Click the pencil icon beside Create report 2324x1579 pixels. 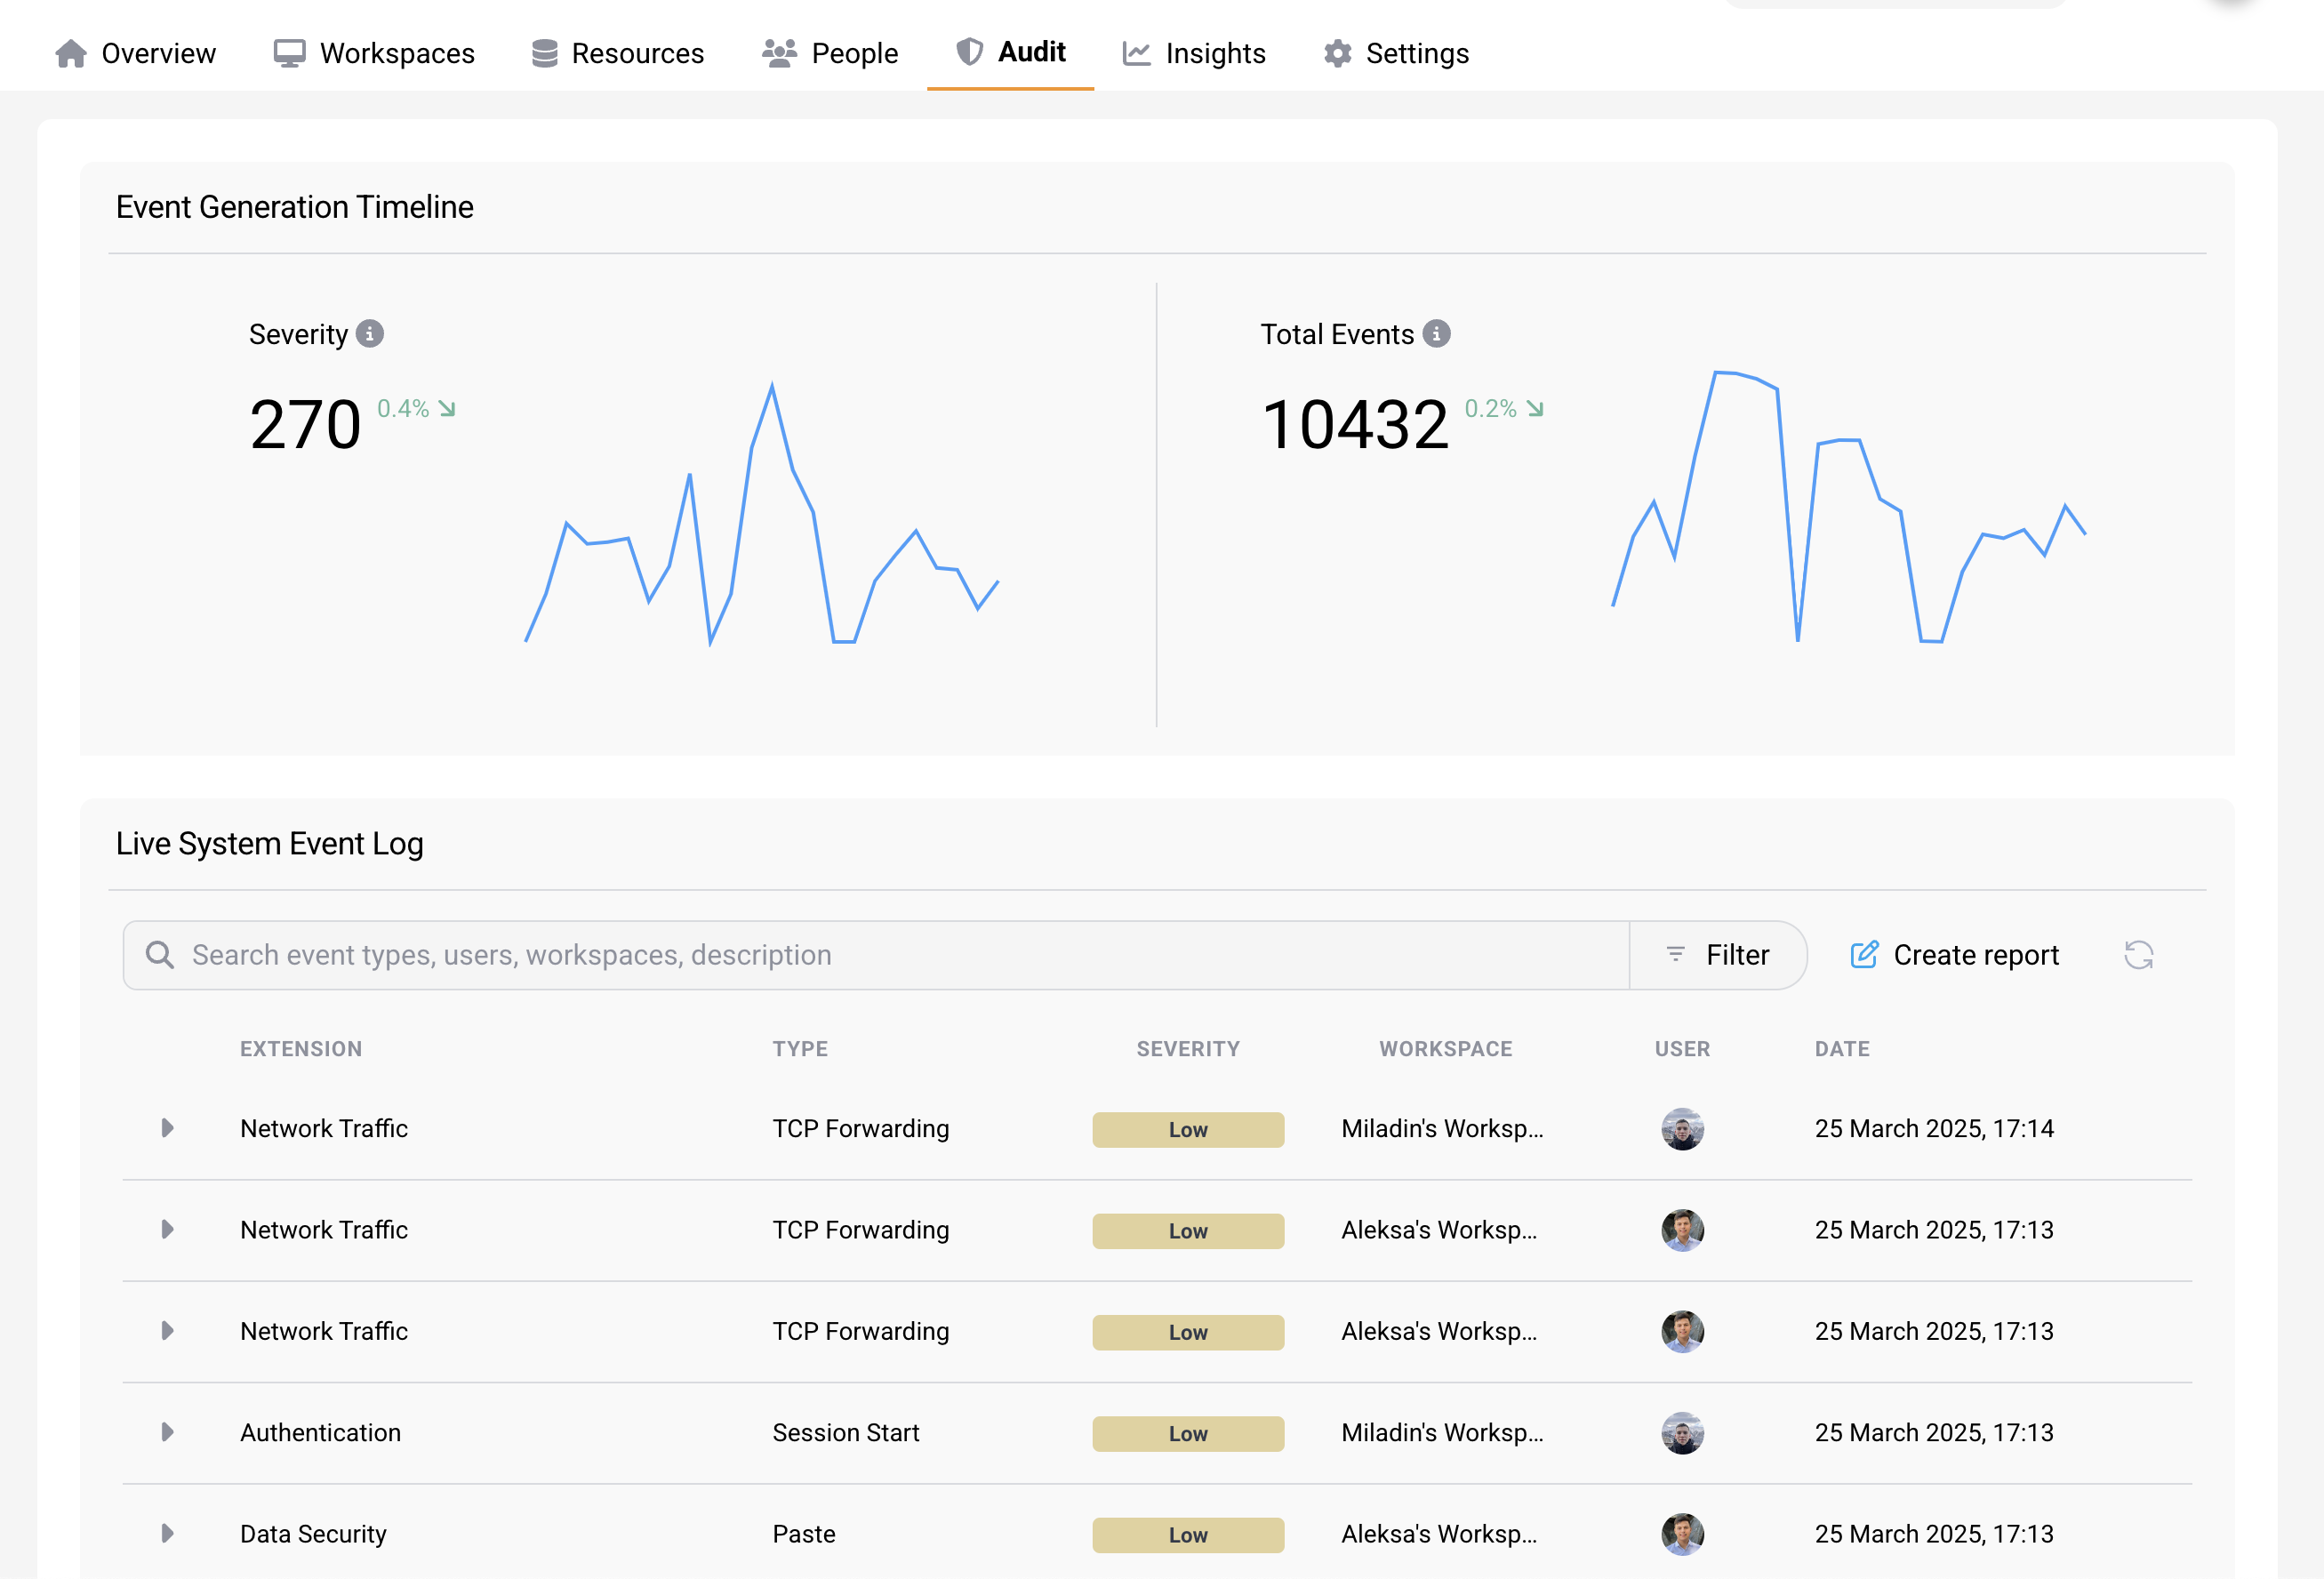(1864, 955)
